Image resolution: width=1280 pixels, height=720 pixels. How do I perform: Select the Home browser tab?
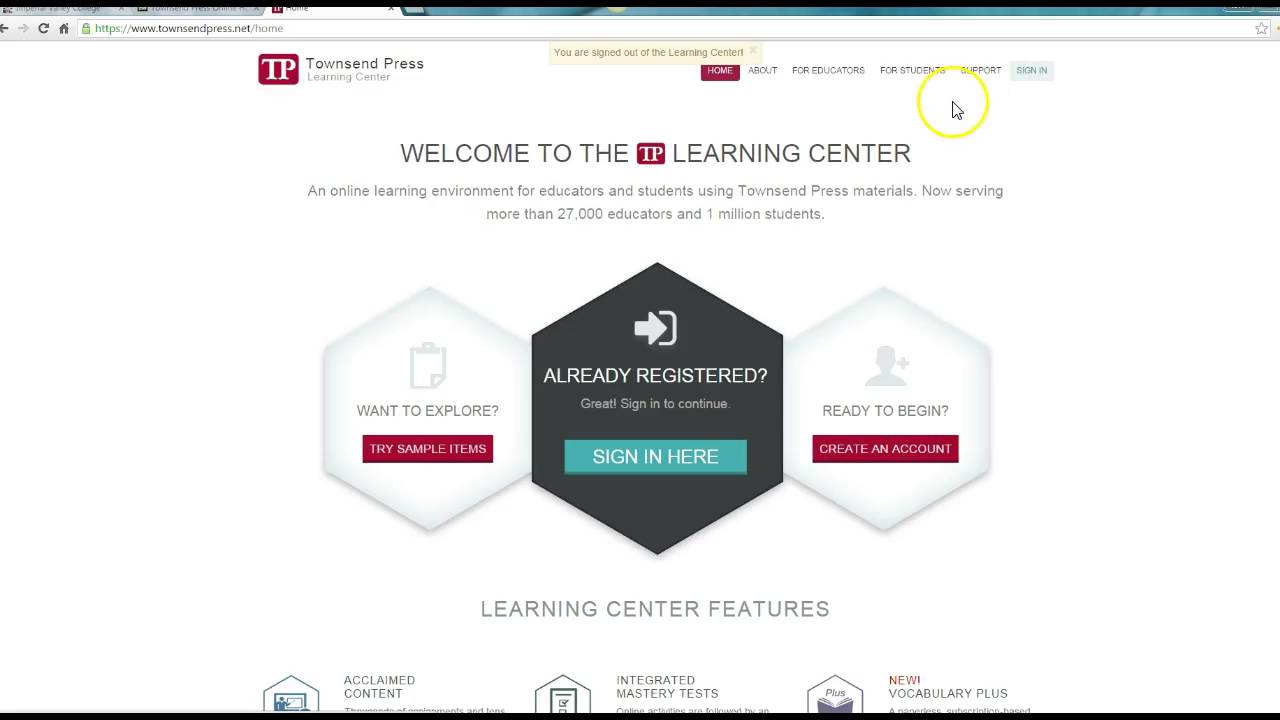click(x=332, y=8)
